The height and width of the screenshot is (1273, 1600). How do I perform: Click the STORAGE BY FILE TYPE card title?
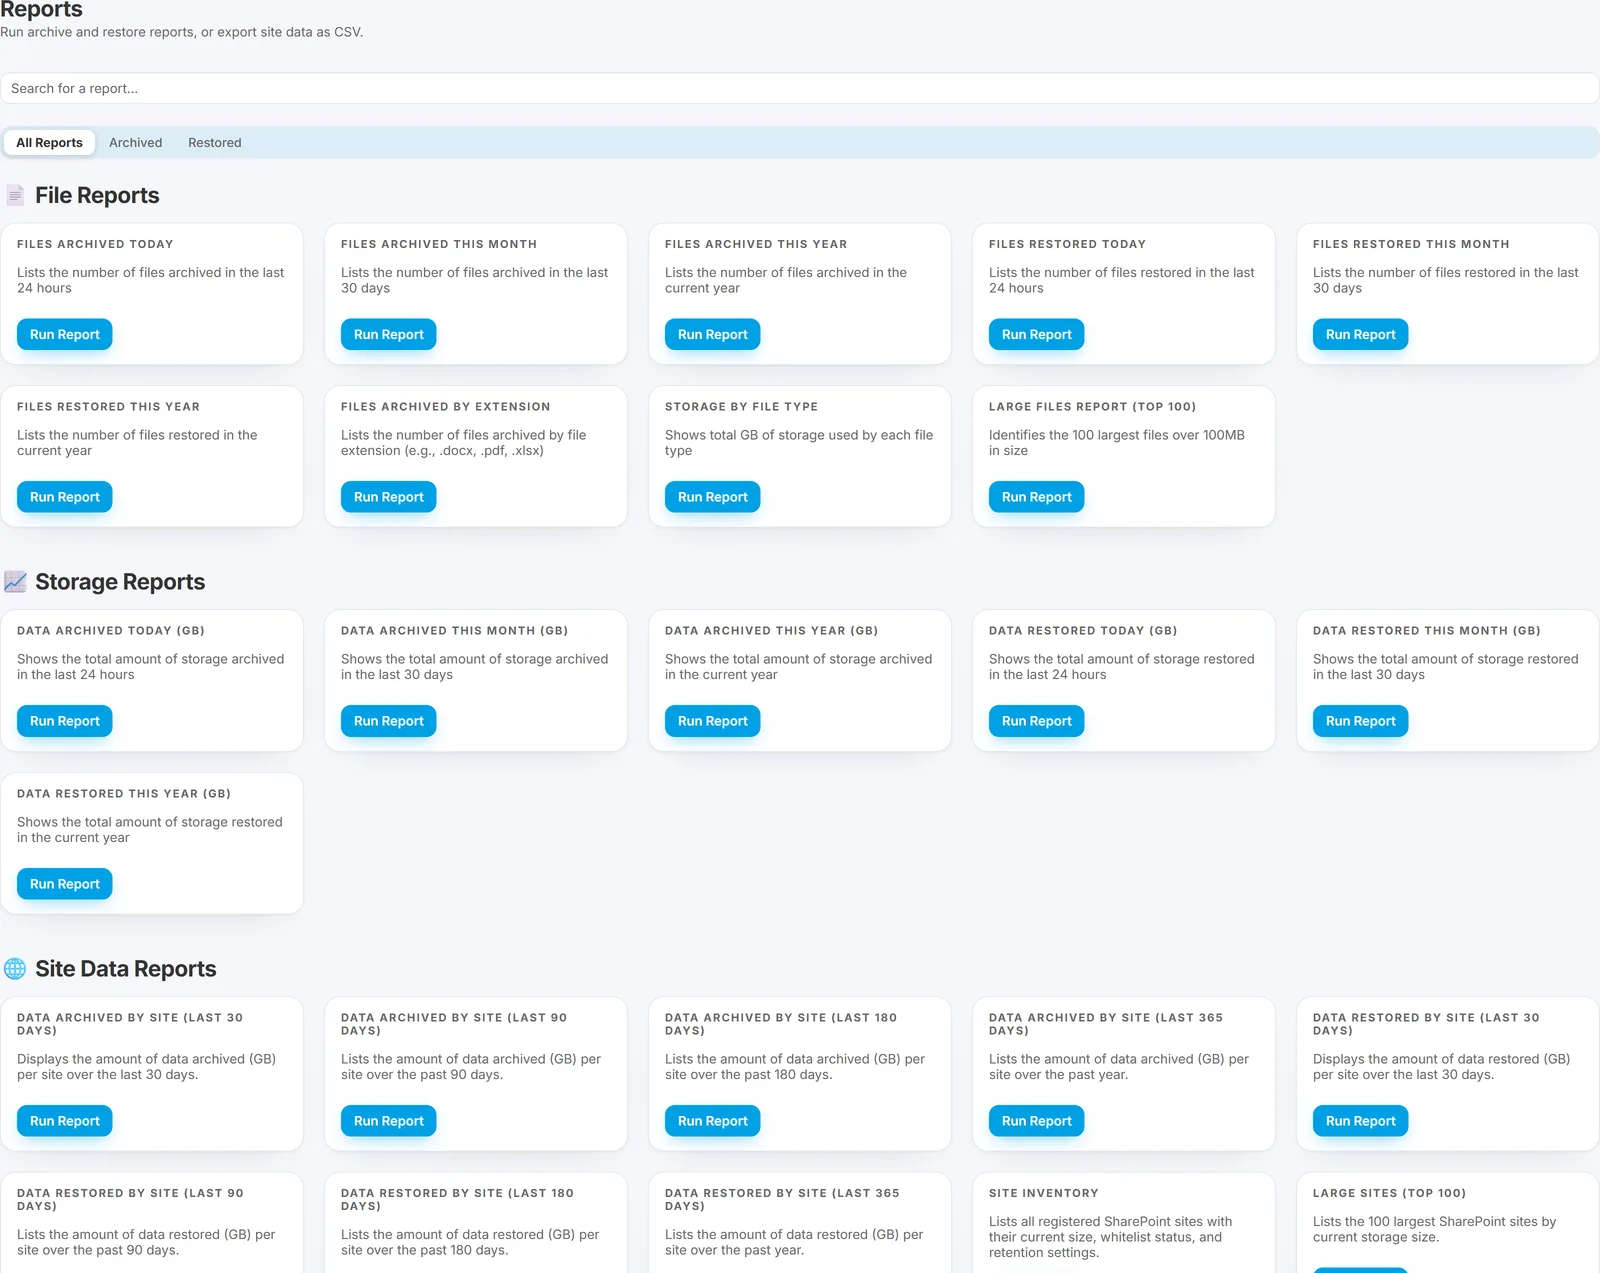point(741,407)
